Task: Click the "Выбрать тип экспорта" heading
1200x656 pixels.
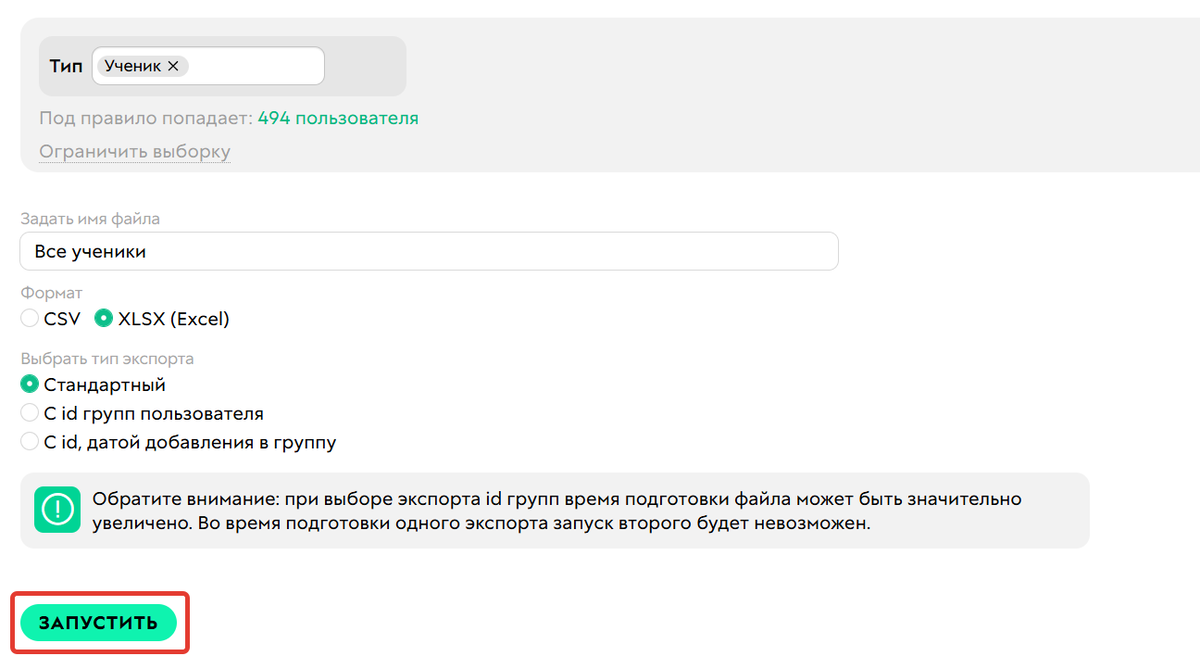Action: [x=108, y=358]
